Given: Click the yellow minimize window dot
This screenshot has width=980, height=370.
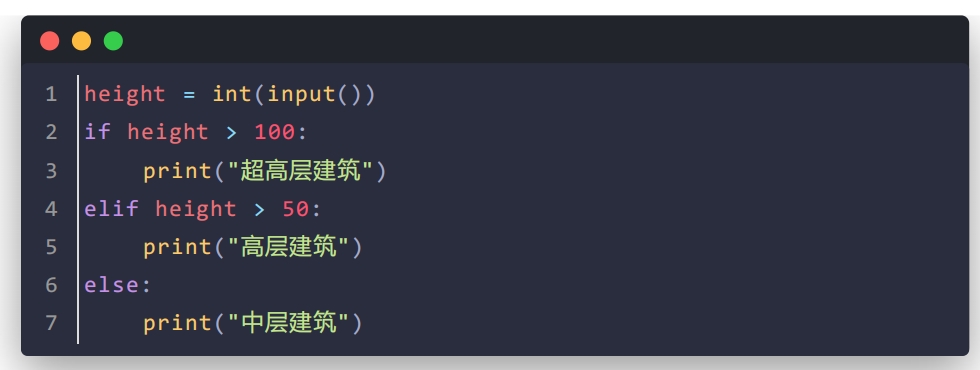Looking at the screenshot, I should pos(81,41).
